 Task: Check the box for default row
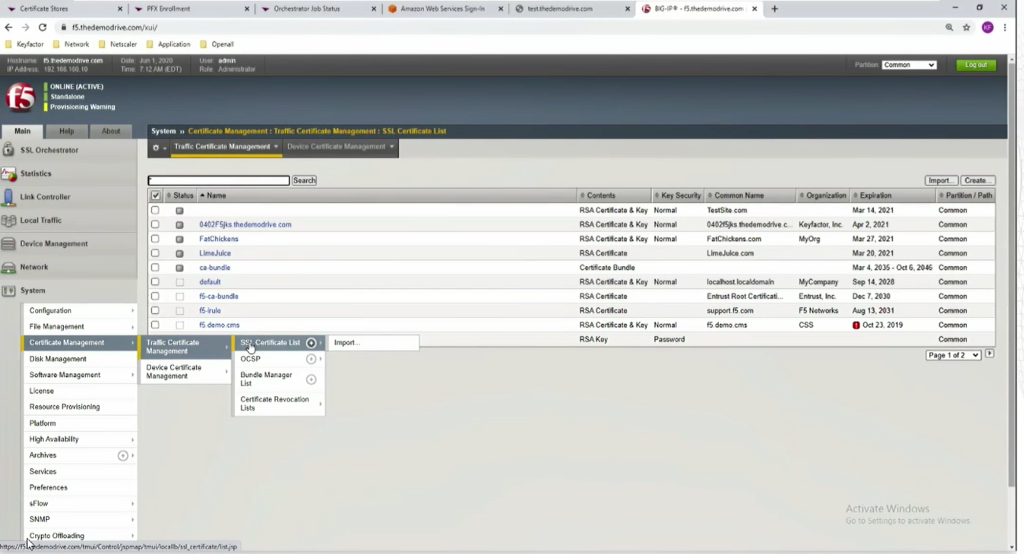coord(155,282)
